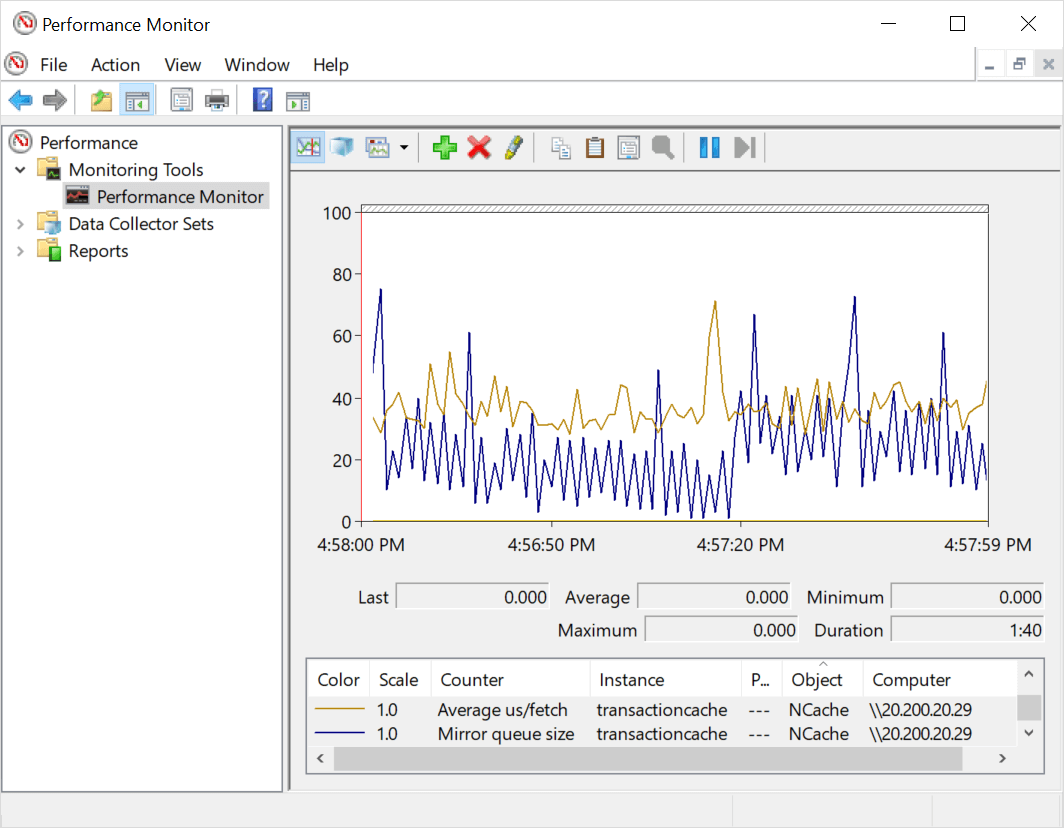Update data with the step-forward icon
1064x828 pixels.
[x=743, y=147]
